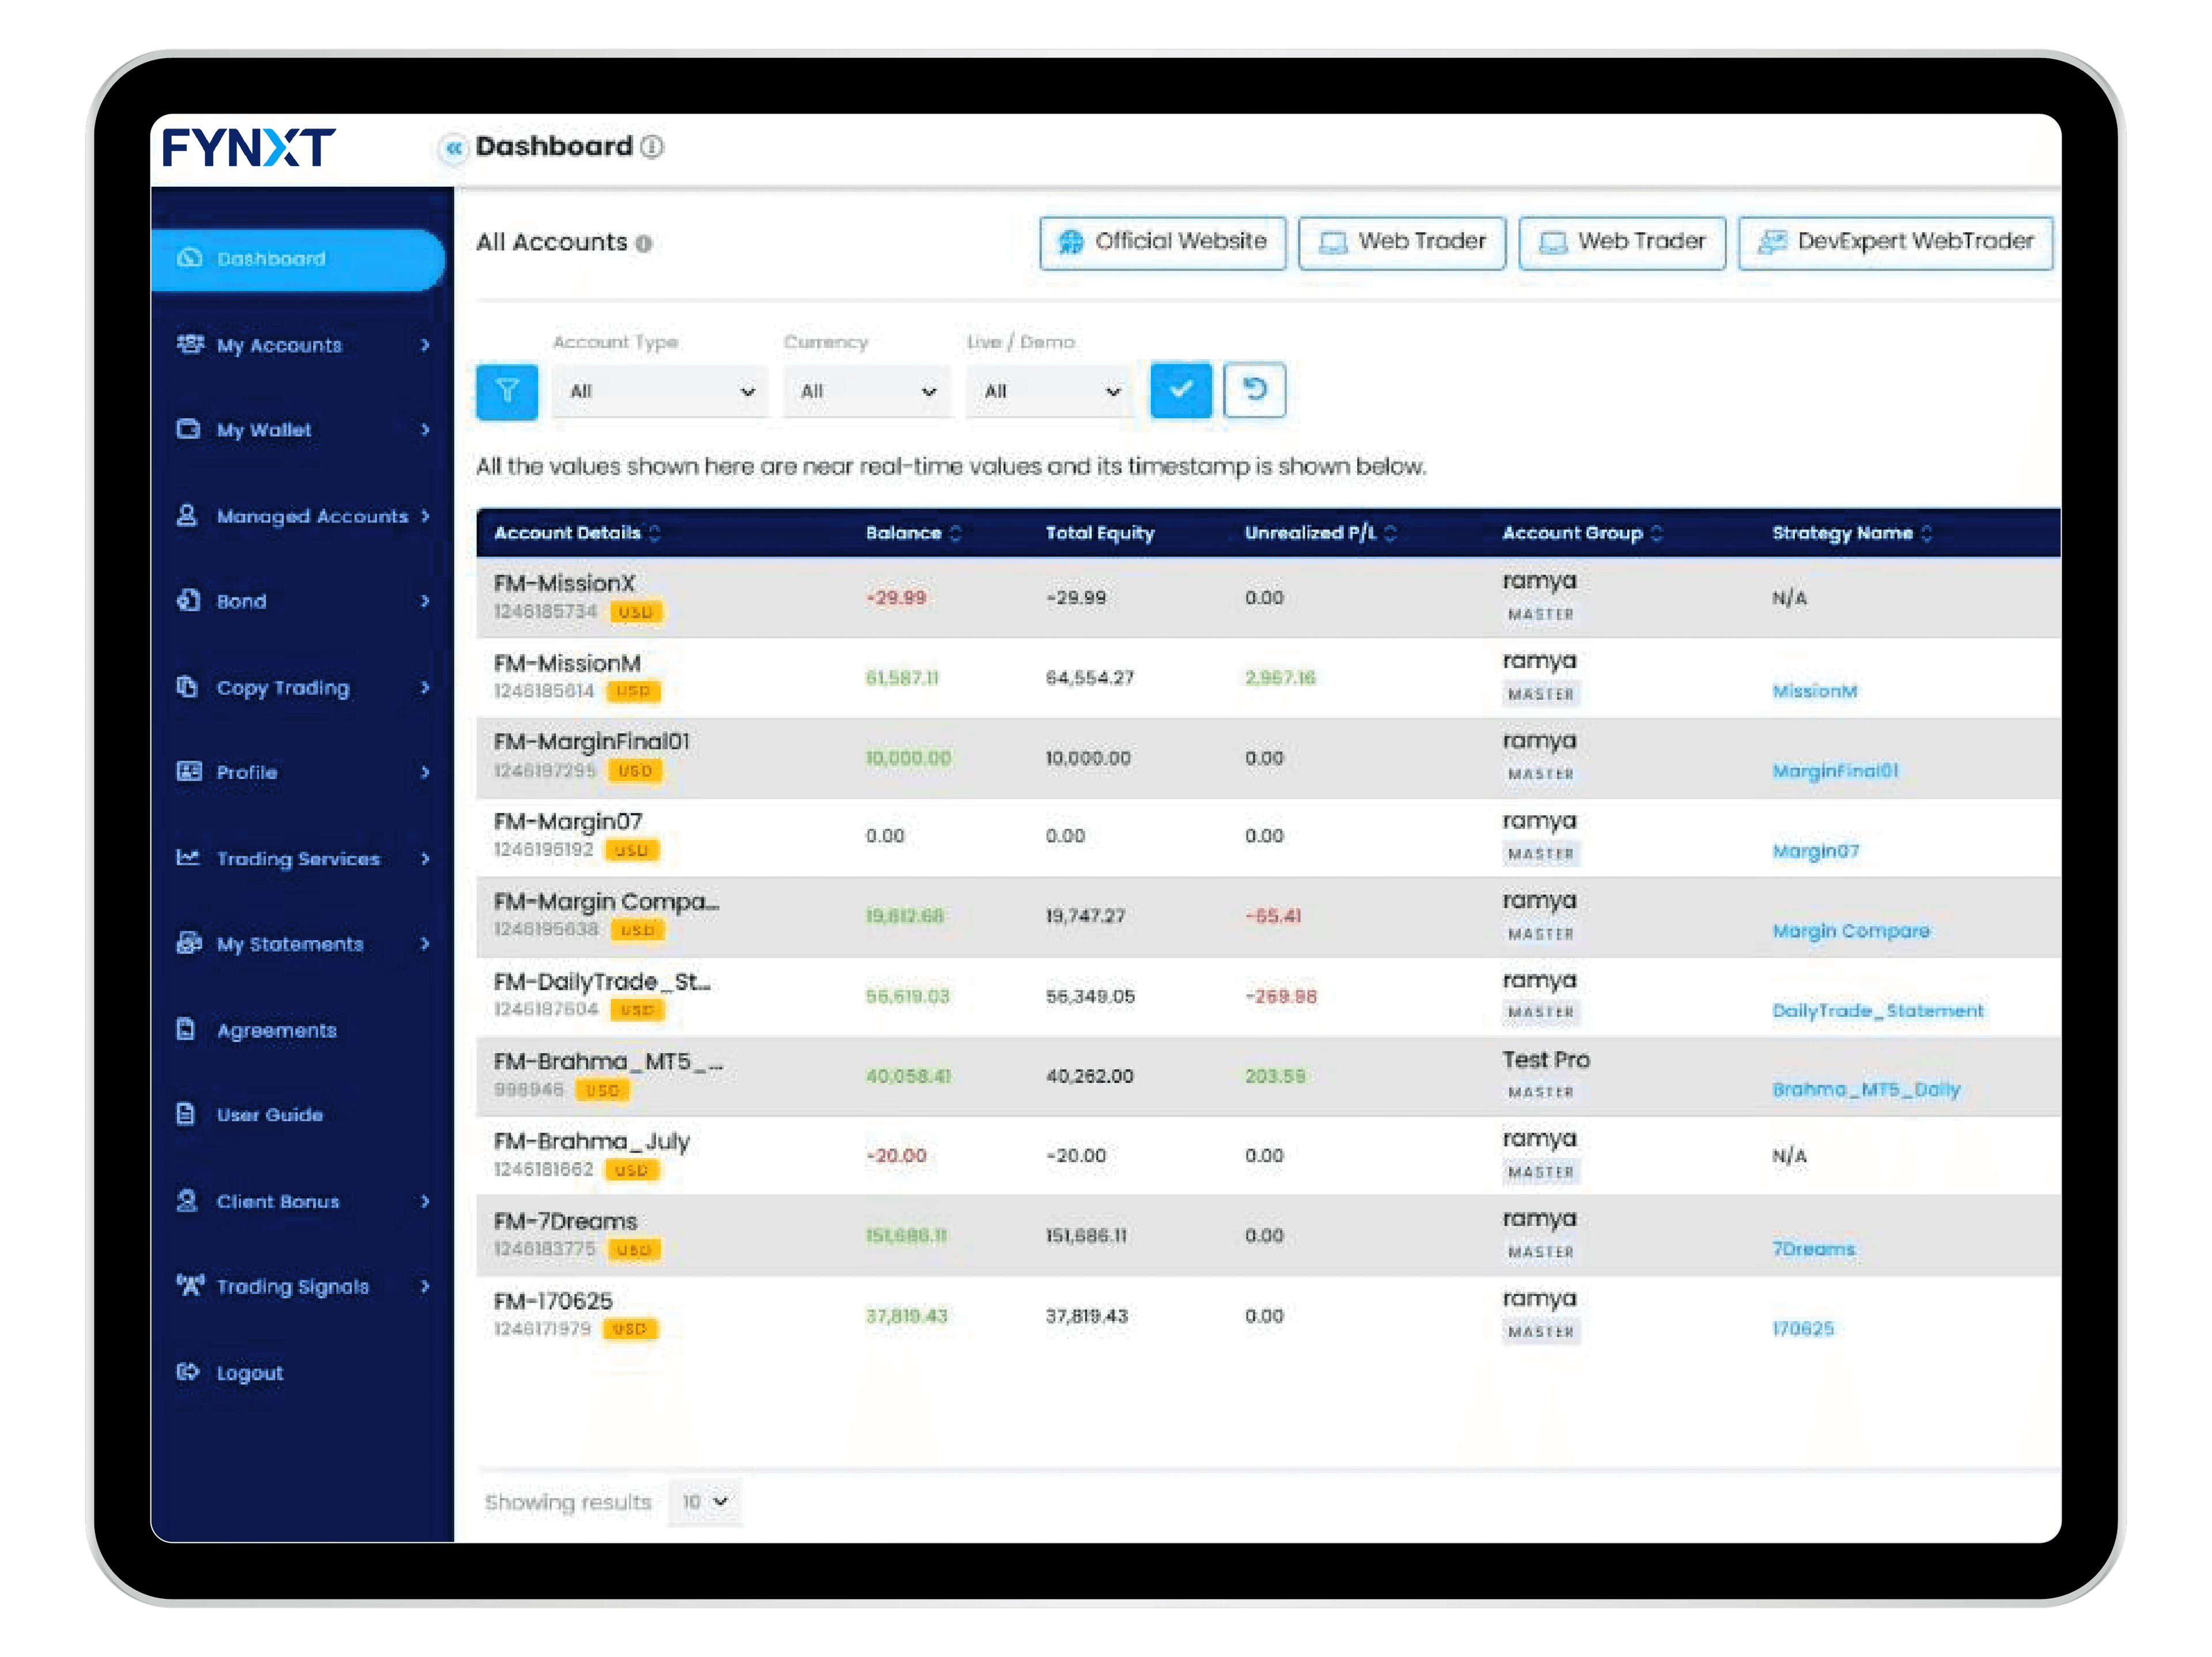Screen dimensions: 2212x1657
Task: Select Agreements from the sidebar
Action: coord(277,1030)
